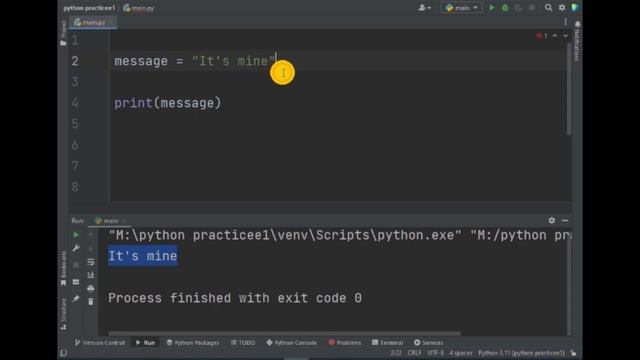Click on the message assignment code line

pos(195,61)
